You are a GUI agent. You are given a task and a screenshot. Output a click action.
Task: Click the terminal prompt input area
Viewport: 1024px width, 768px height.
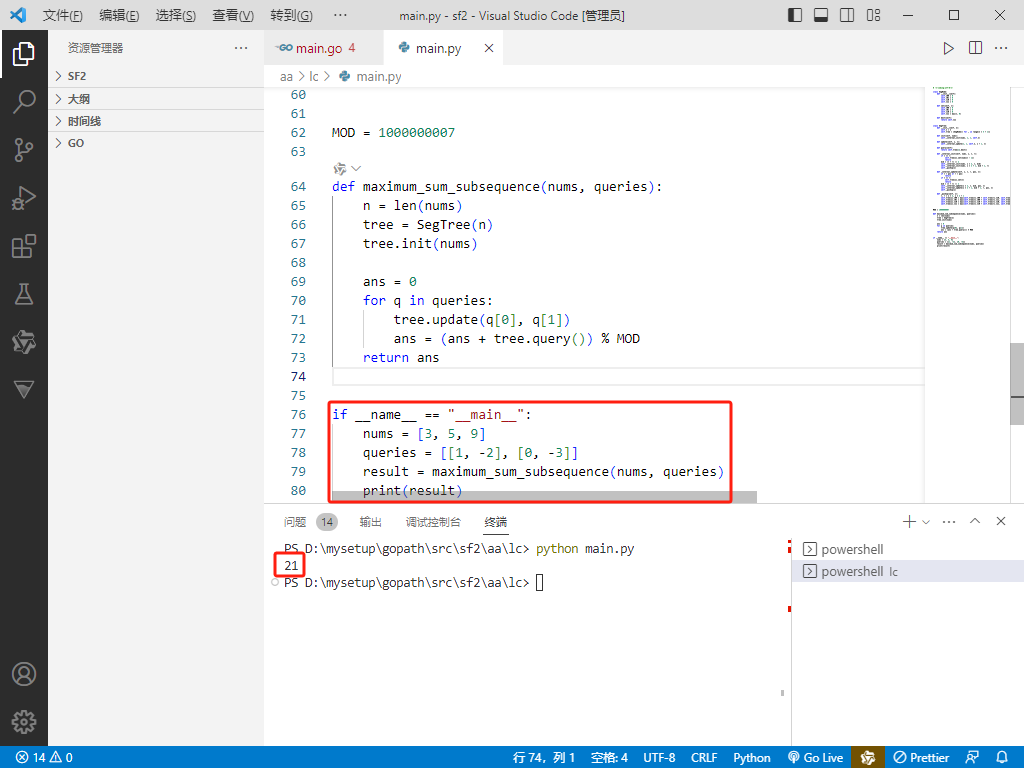539,583
